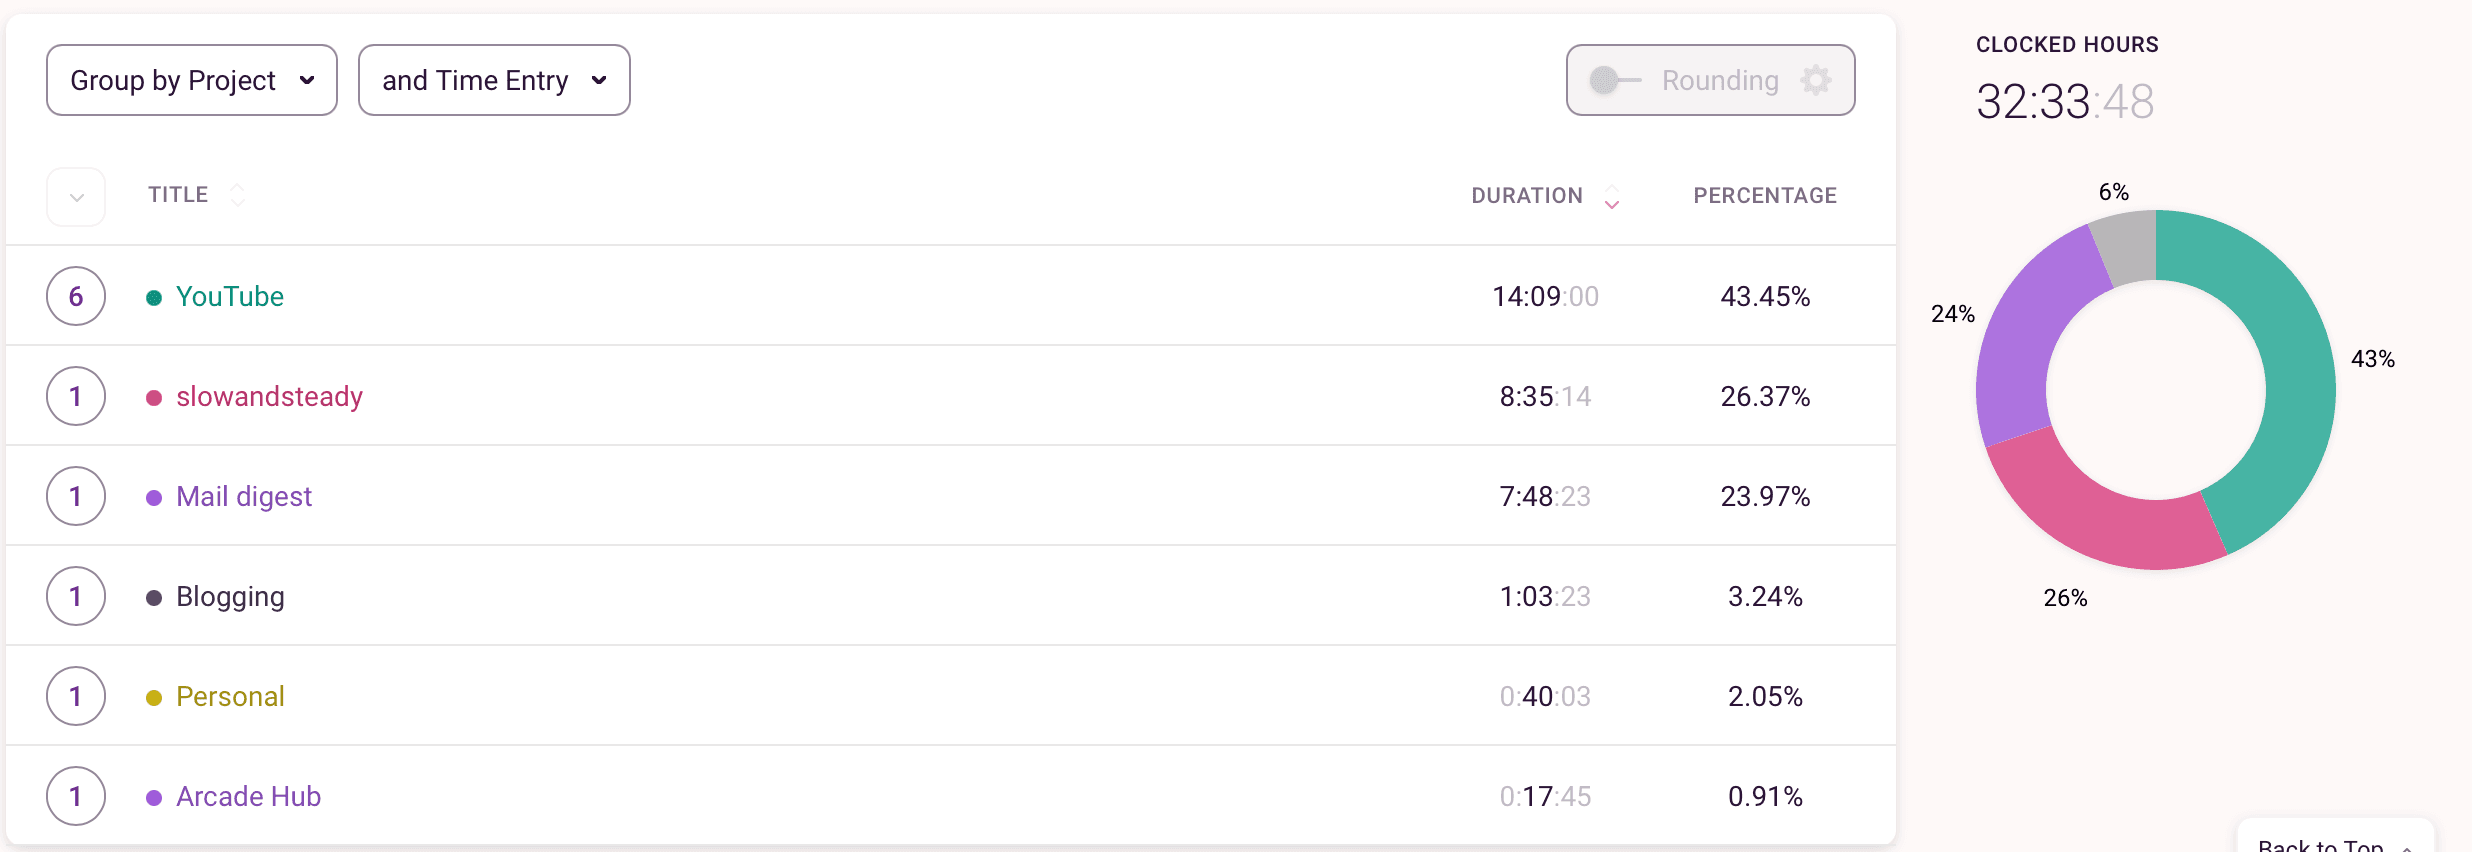Open the and Time Entry dropdown
Screen dimensions: 2472x852
coord(494,80)
